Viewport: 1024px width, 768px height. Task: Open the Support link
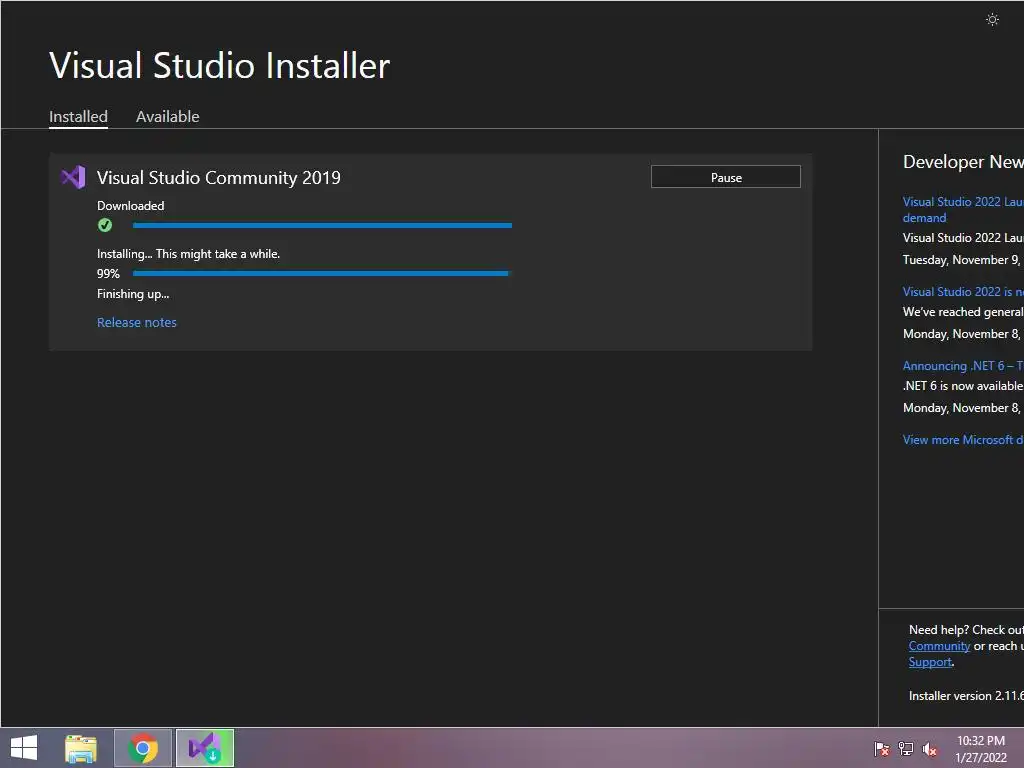(x=930, y=662)
